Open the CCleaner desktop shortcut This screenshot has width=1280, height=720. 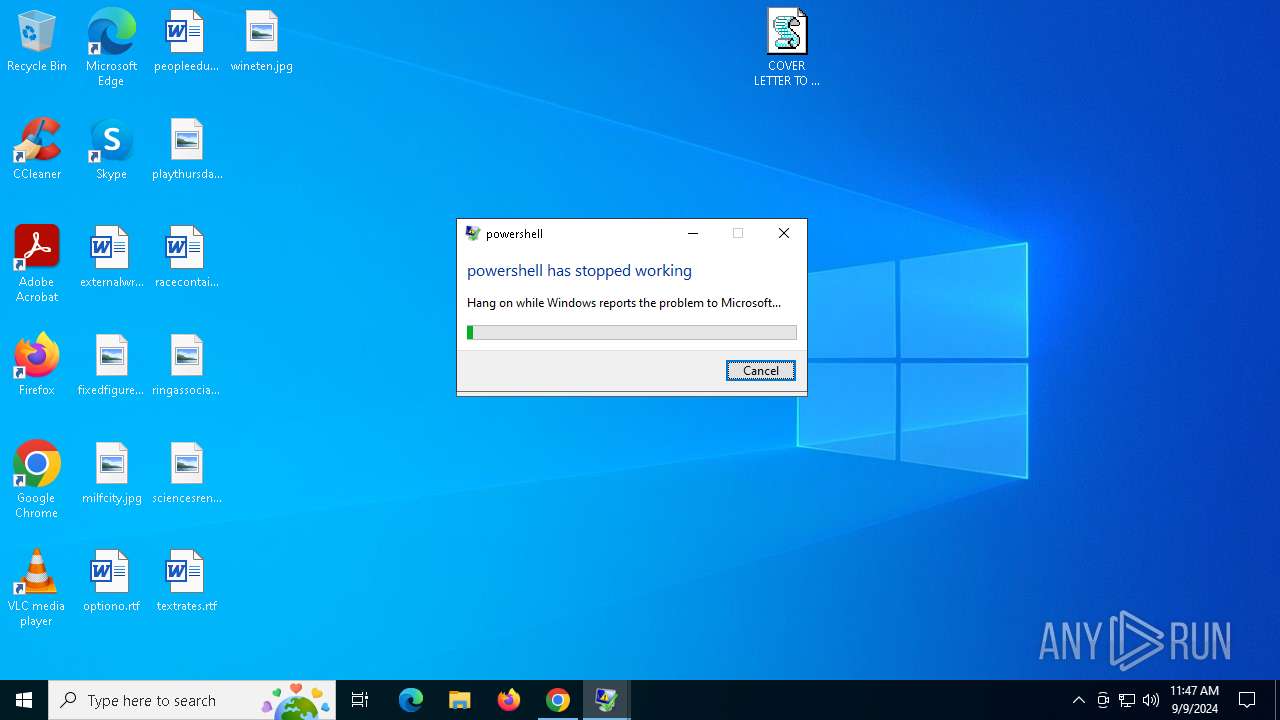(37, 150)
